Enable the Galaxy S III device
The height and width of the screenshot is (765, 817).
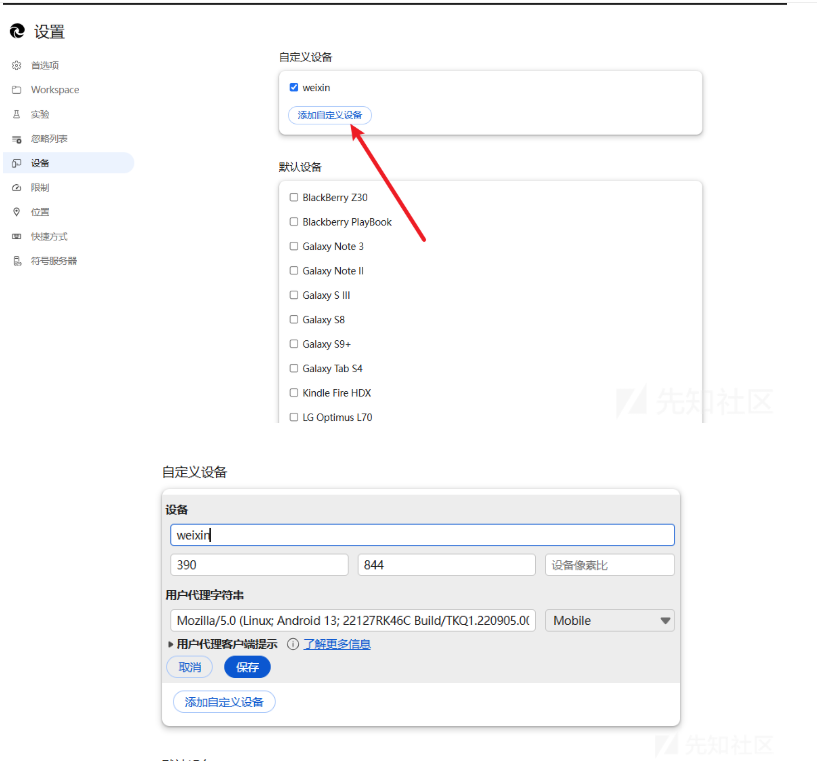click(294, 295)
